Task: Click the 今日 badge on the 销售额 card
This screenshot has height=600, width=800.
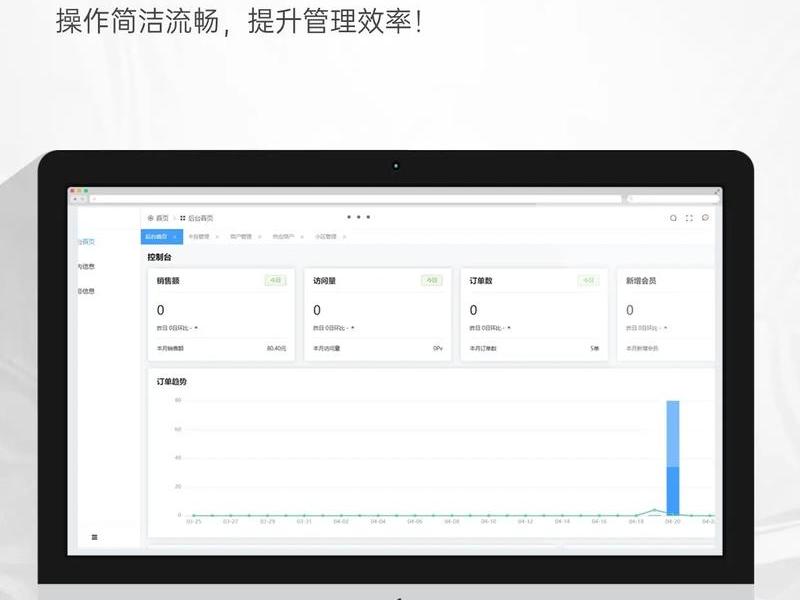Action: pyautogui.click(x=276, y=280)
